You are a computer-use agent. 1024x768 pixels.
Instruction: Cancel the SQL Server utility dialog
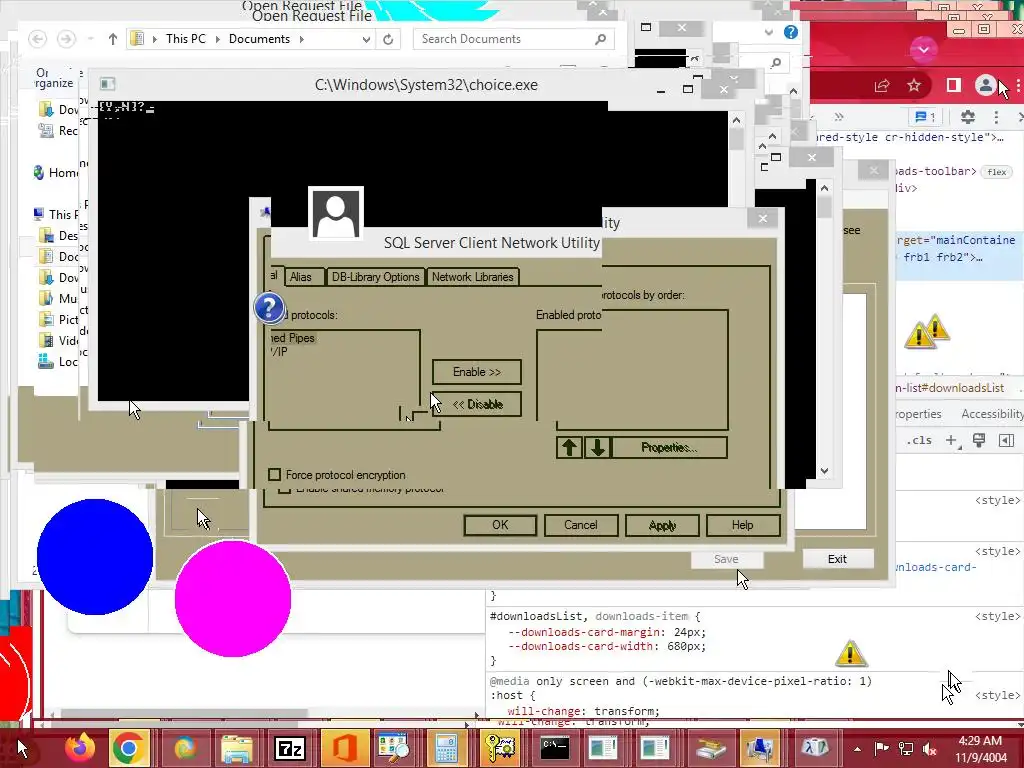(x=581, y=525)
